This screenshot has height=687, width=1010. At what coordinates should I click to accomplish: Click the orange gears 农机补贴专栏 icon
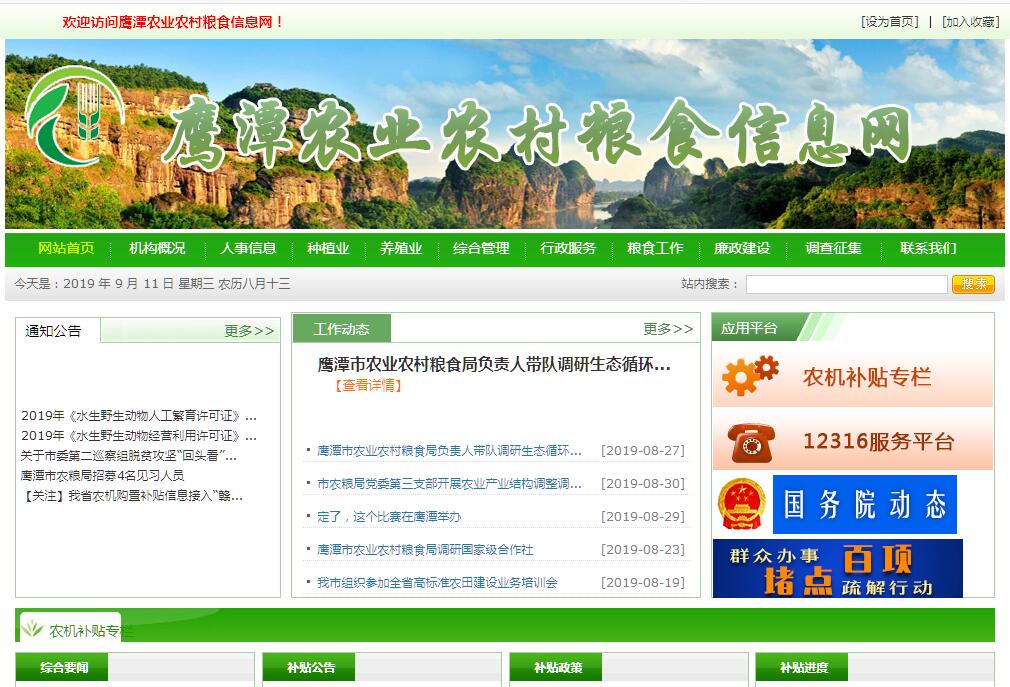750,377
